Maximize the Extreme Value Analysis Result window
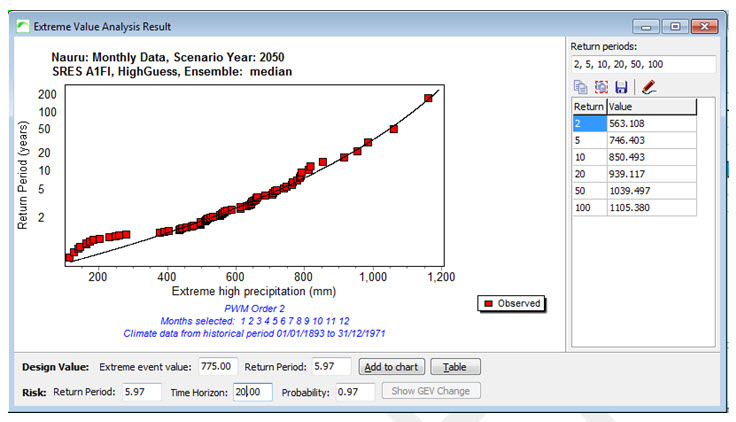The width and height of the screenshot is (736, 422). point(675,26)
